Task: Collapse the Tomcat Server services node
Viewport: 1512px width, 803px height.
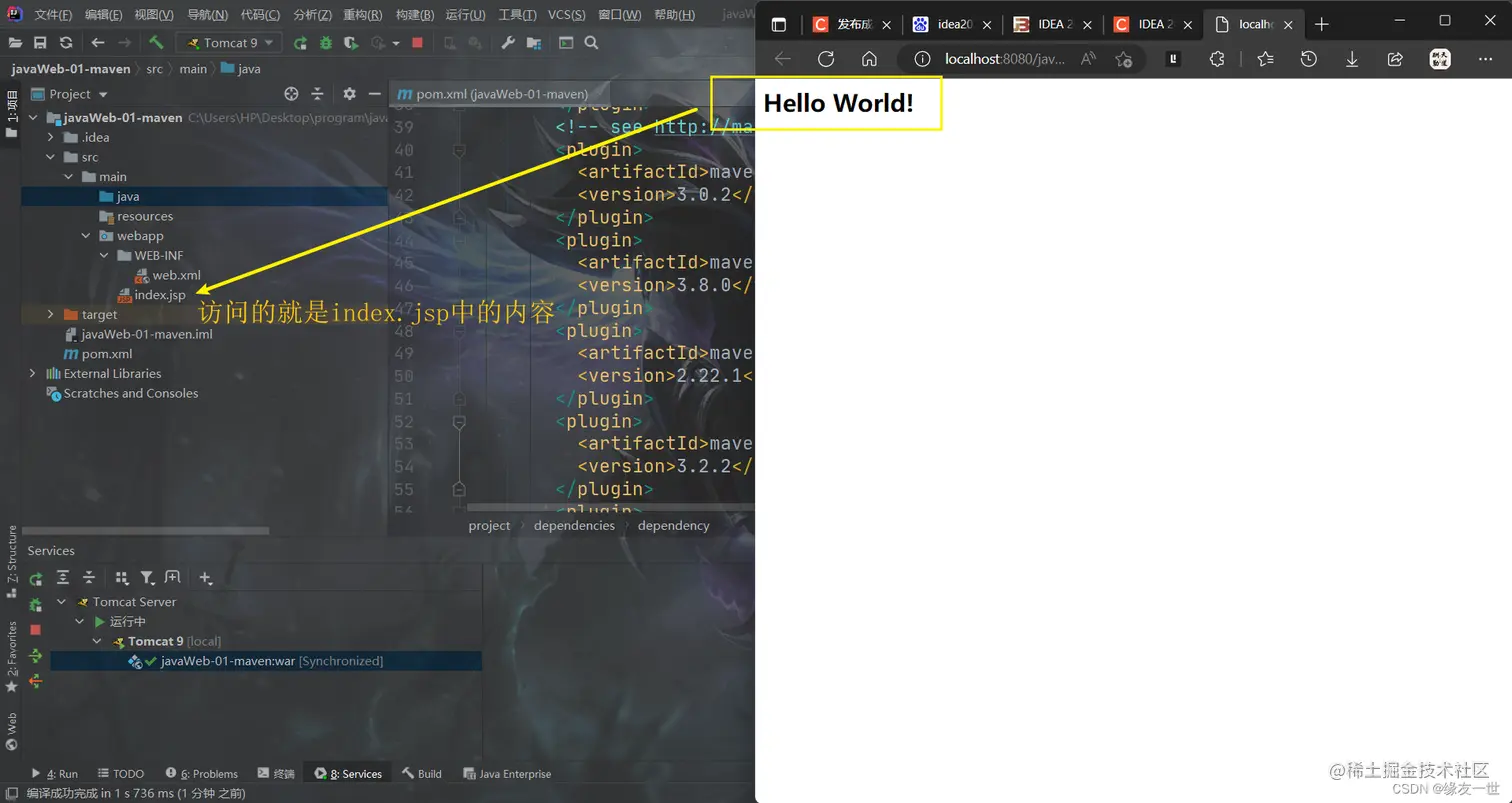Action: click(62, 602)
